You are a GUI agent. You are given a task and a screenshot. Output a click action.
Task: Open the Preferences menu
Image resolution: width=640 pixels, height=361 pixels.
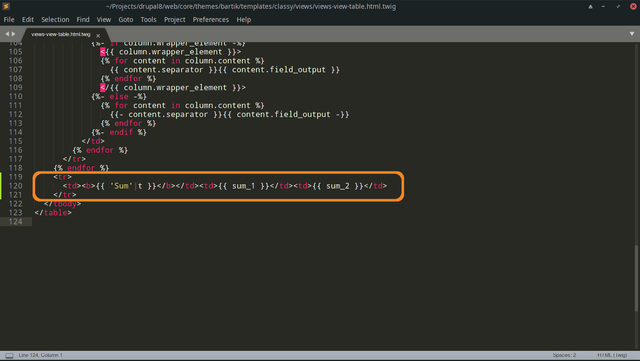point(211,20)
